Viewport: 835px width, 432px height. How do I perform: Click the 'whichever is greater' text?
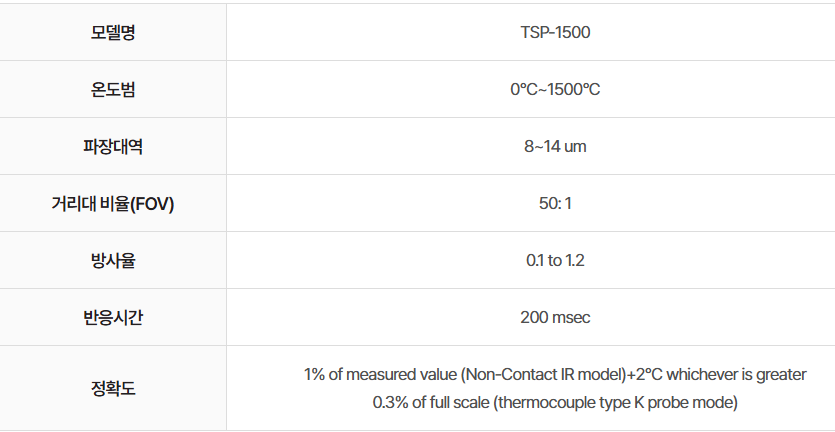tap(737, 374)
